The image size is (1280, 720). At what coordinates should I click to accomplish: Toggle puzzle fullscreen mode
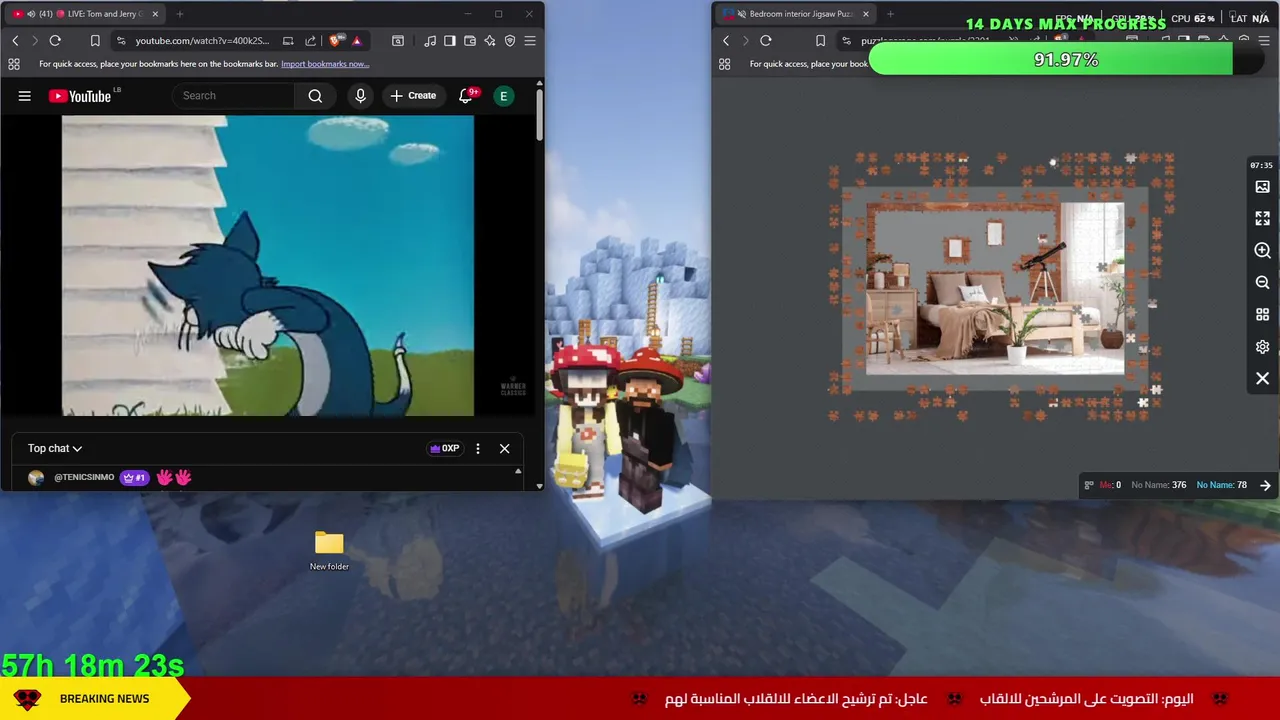[x=1262, y=218]
